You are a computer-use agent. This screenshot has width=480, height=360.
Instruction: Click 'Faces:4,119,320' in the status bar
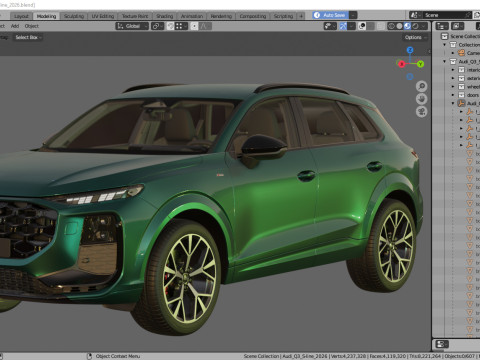click(387, 356)
